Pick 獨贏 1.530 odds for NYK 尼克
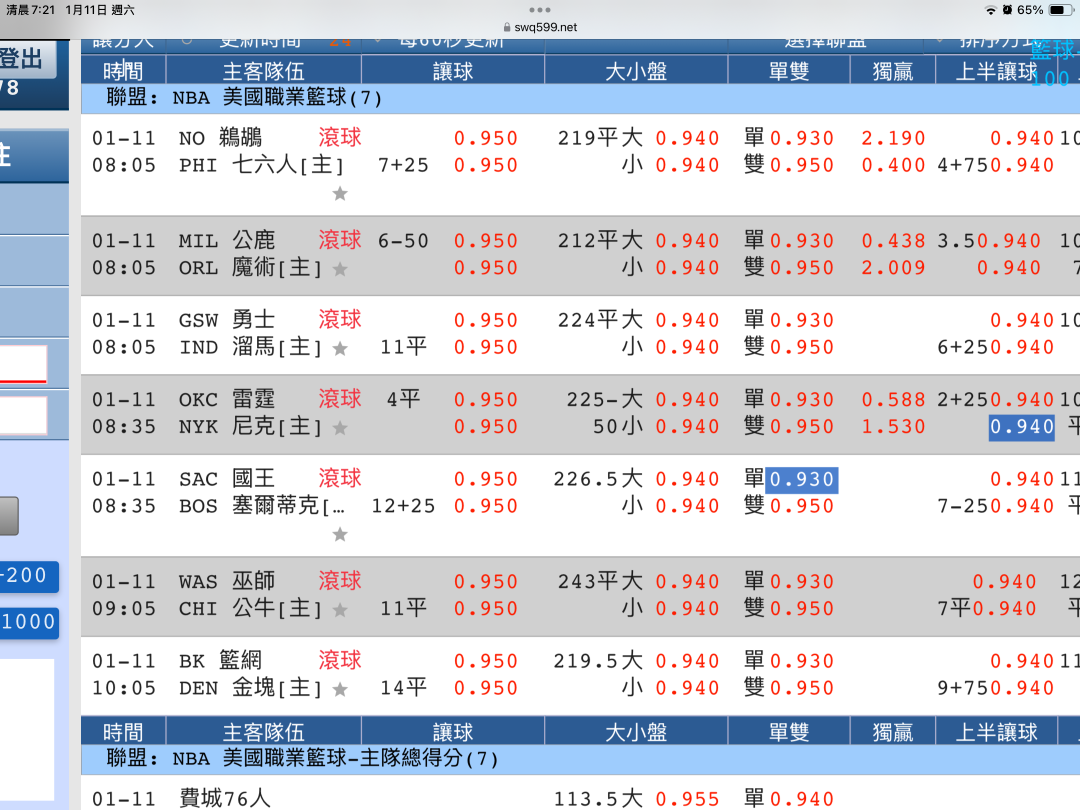The image size is (1080, 810). (x=893, y=427)
